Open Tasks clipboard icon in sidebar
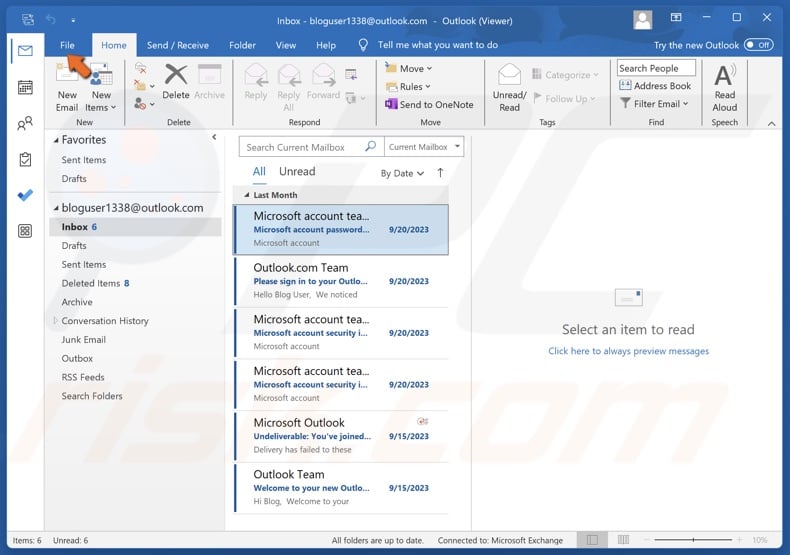This screenshot has height=555, width=790. coord(25,160)
